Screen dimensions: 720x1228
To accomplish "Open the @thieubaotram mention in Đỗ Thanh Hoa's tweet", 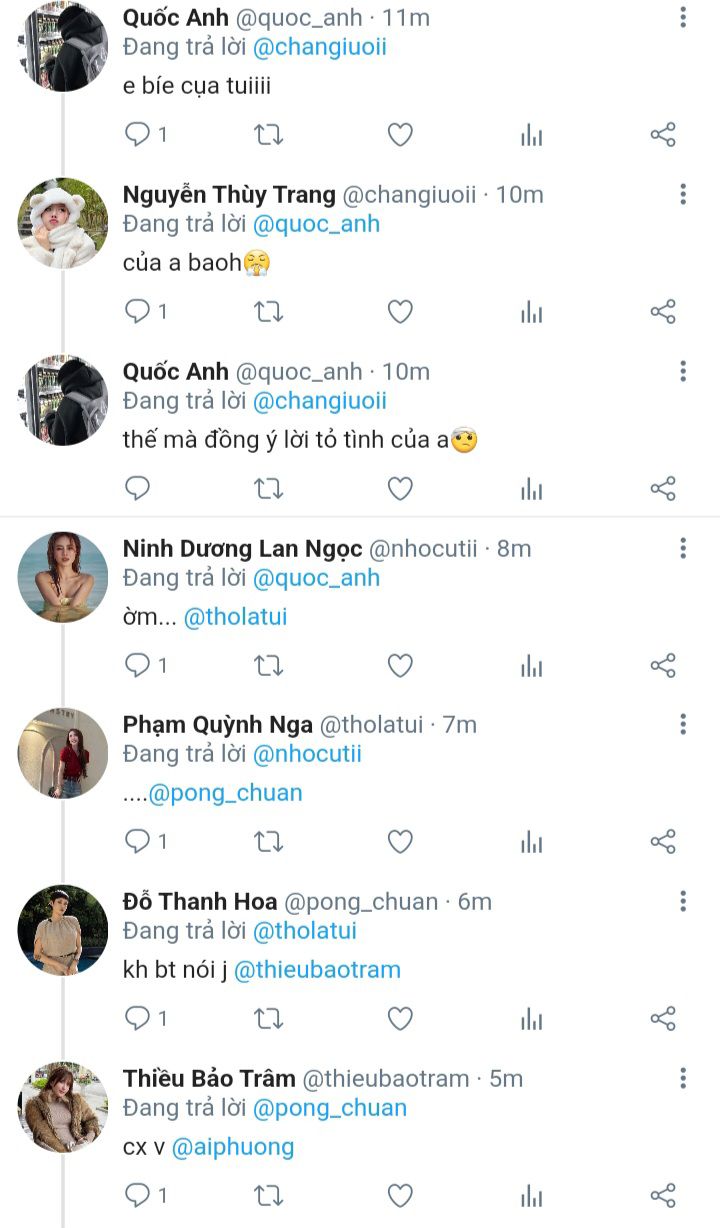I will point(317,970).
